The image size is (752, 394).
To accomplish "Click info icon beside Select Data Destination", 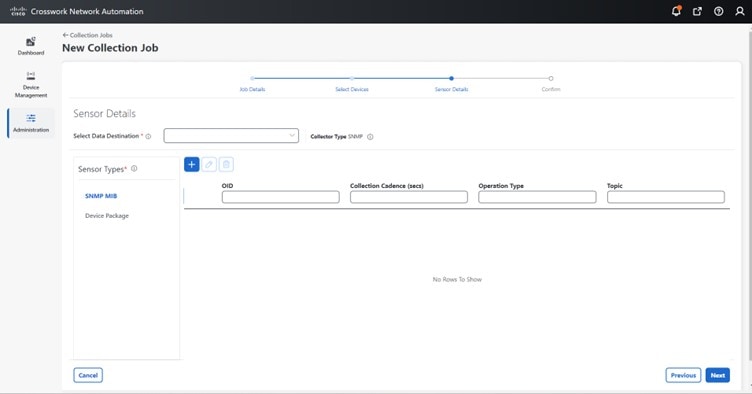I will click(x=148, y=137).
